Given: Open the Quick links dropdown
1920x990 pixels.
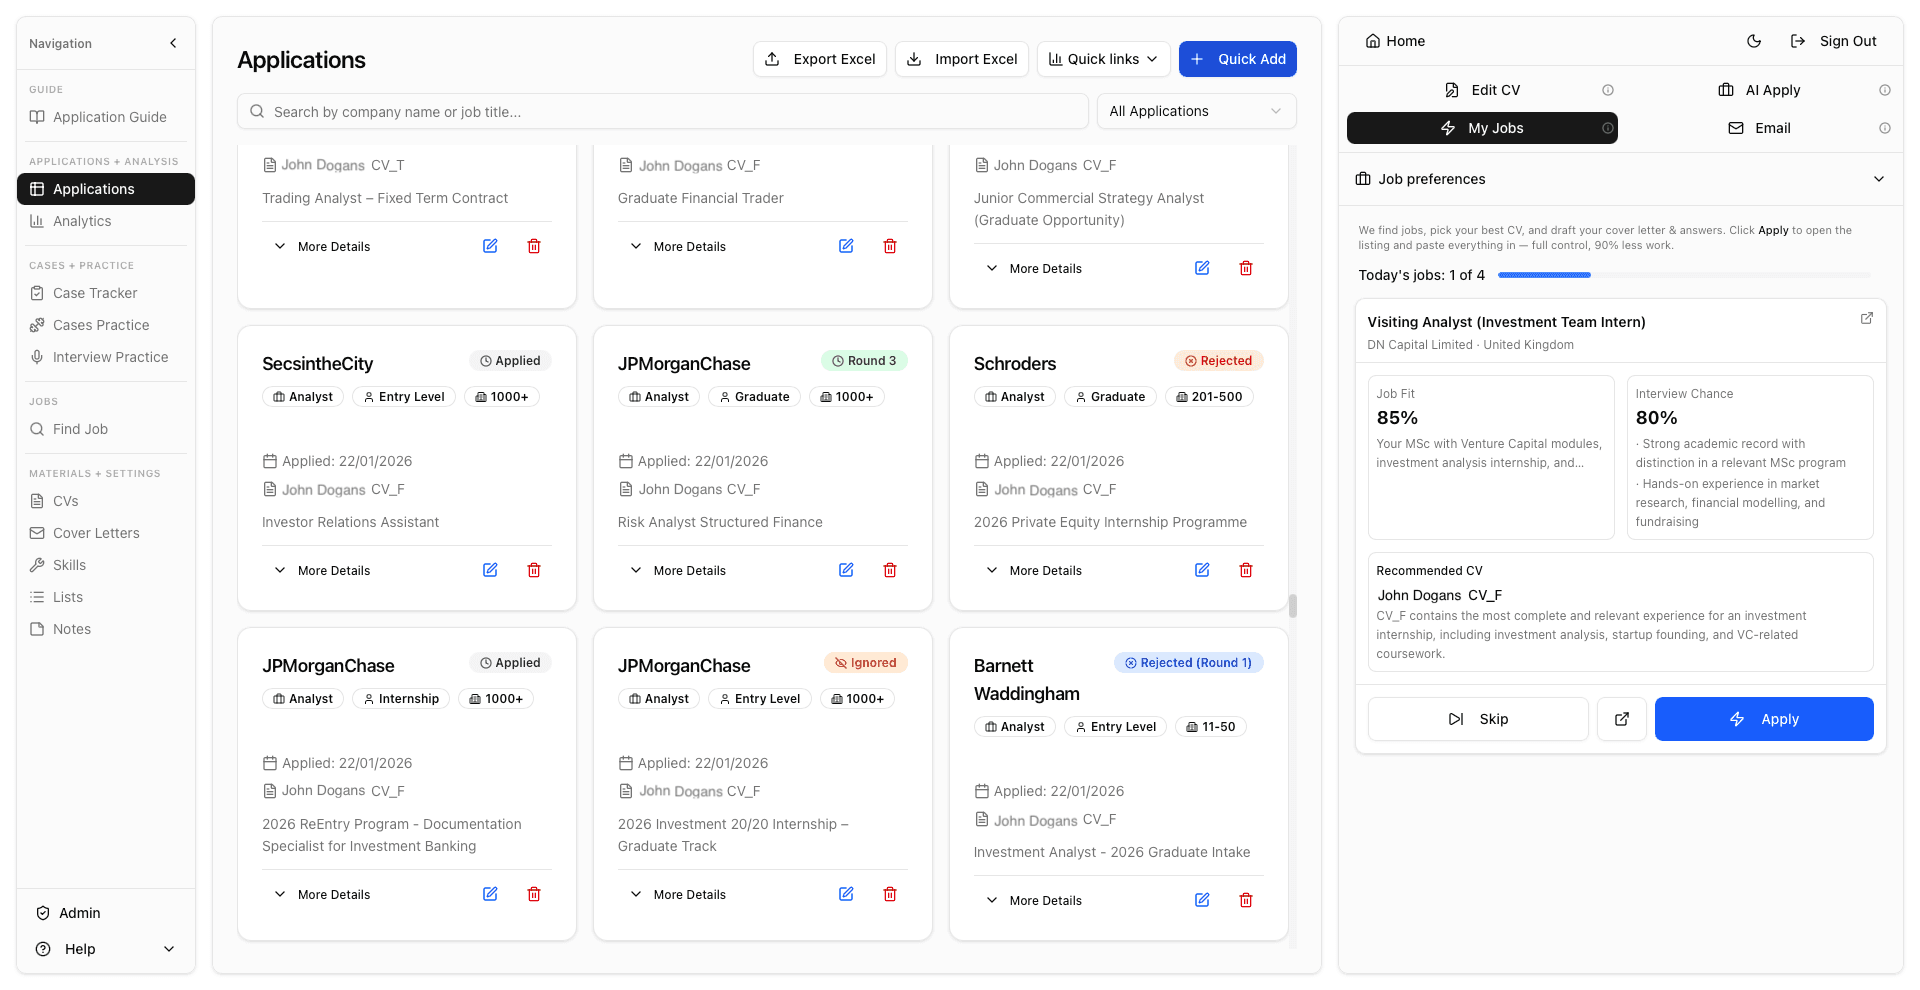Looking at the screenshot, I should 1103,59.
